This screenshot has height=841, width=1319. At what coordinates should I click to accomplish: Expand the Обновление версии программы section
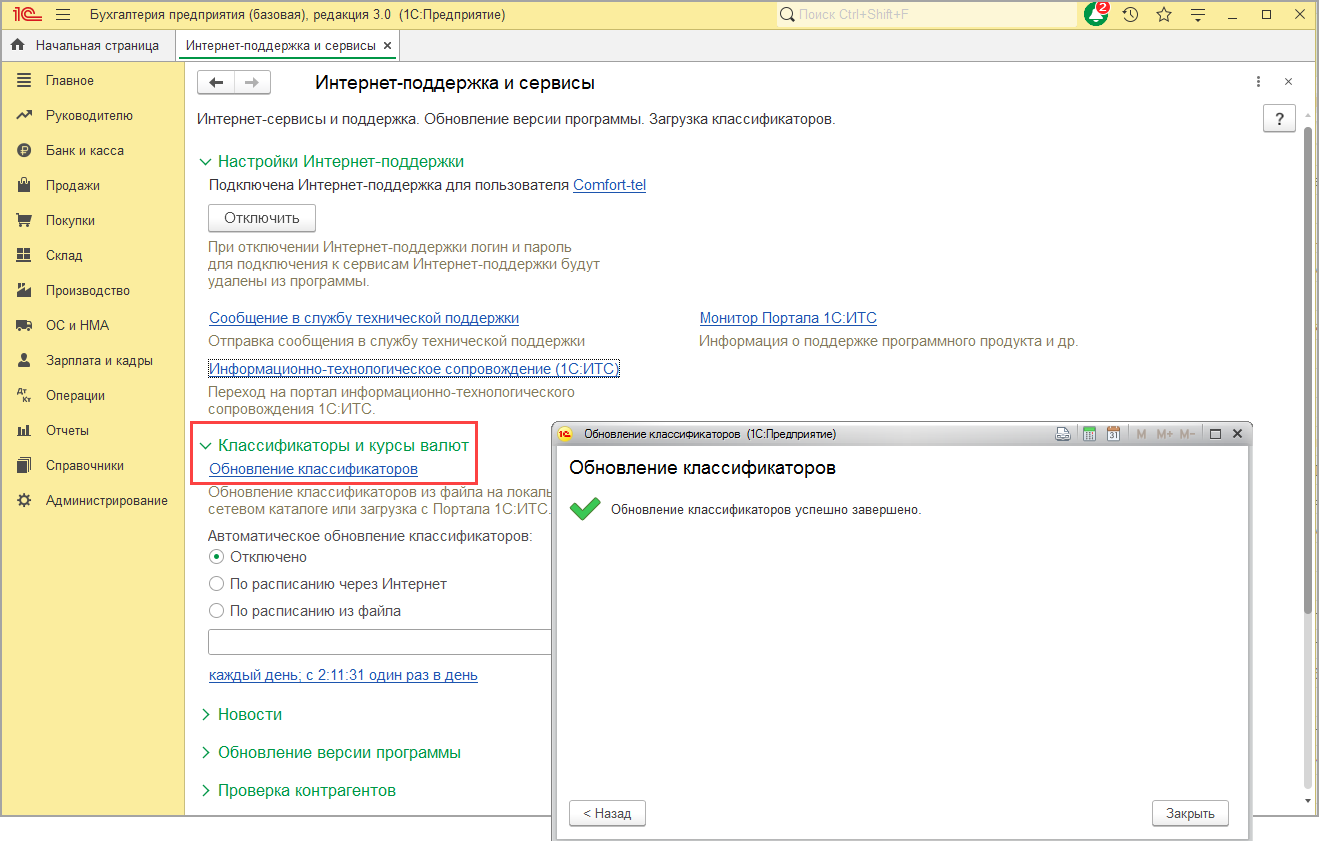[x=206, y=753]
